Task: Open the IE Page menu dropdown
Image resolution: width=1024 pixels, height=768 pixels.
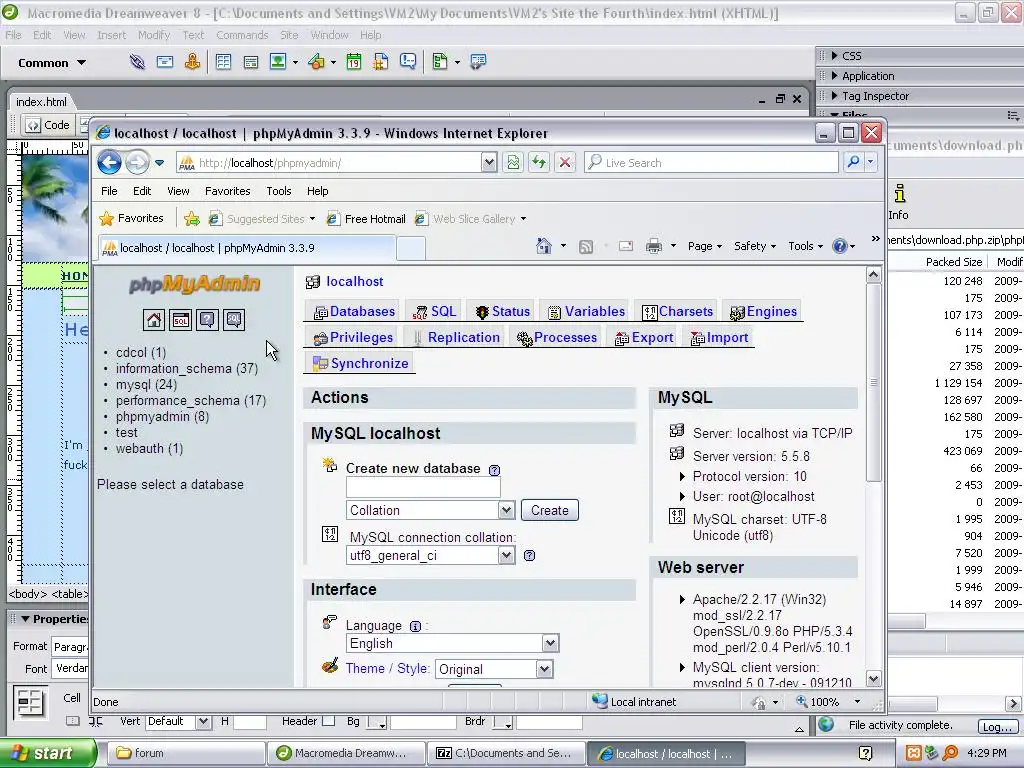Action: point(705,246)
